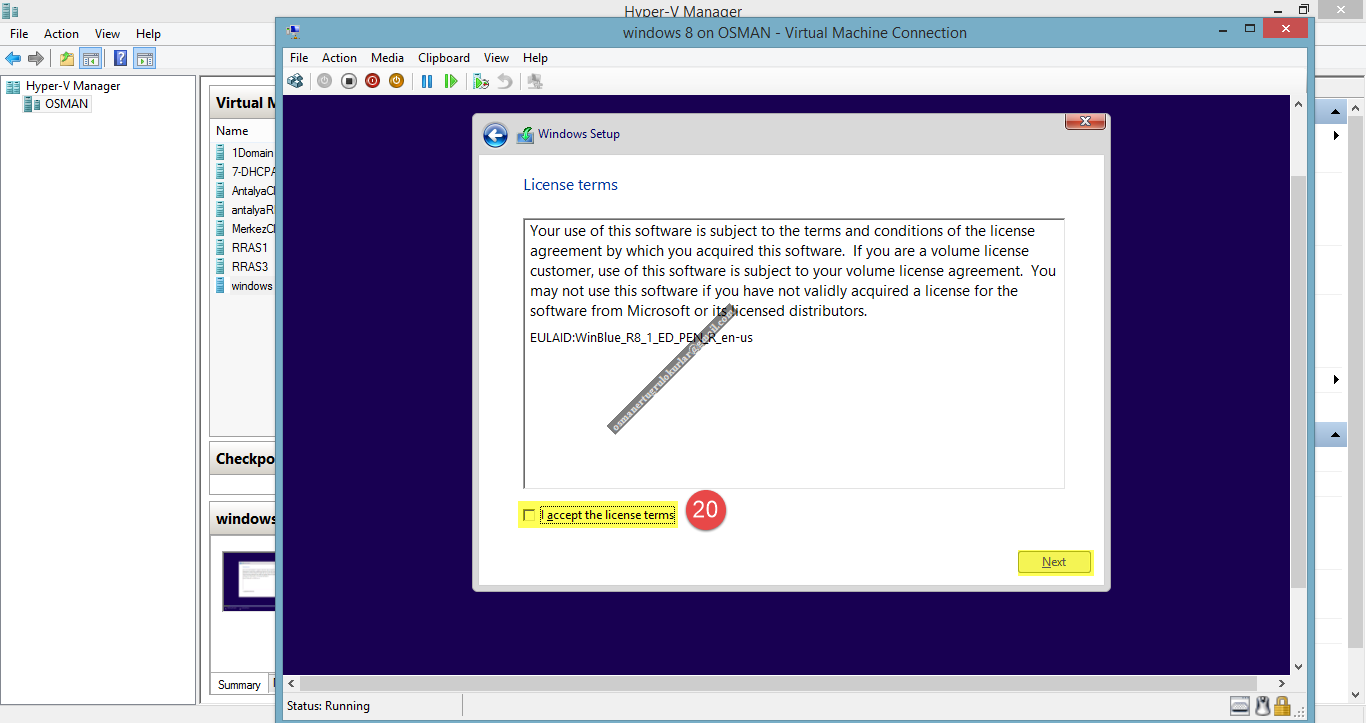Open Help via the blue question-mark icon
Image resolution: width=1366 pixels, height=723 pixels.
[121, 58]
